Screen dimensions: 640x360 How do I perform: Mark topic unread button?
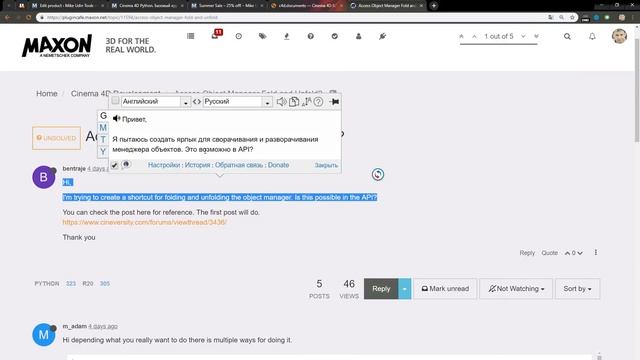(x=445, y=289)
